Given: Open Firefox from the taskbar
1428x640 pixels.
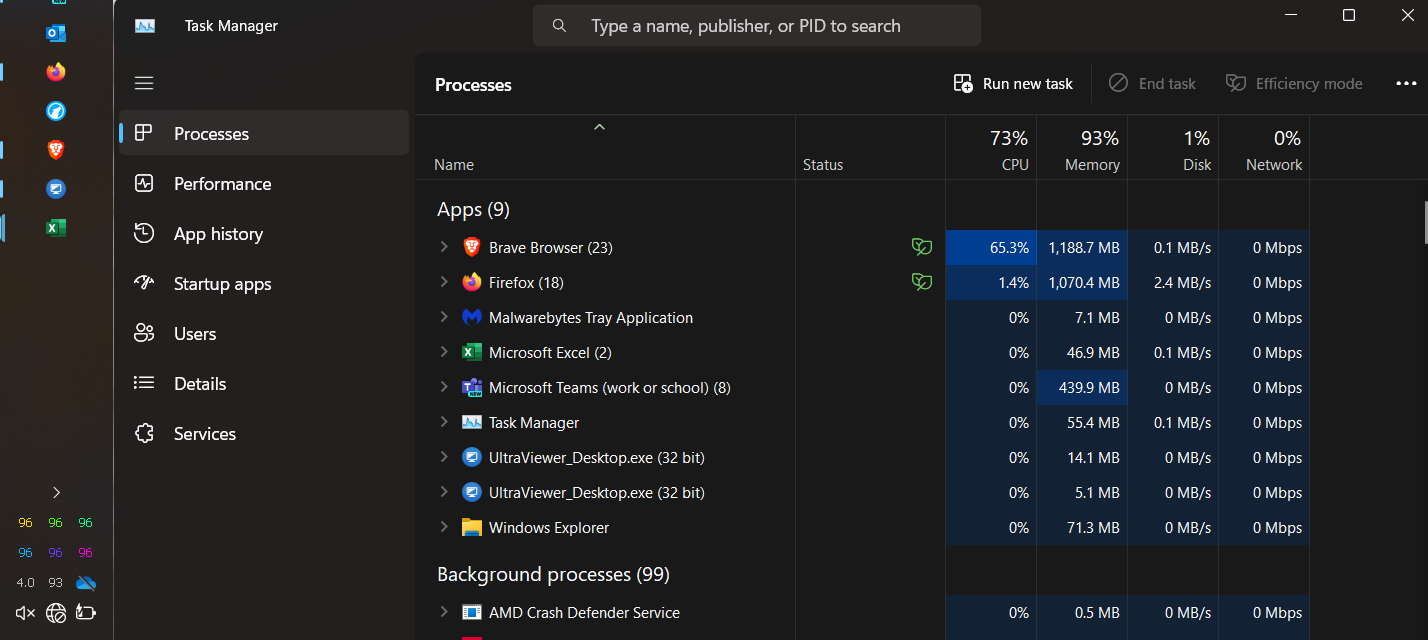Looking at the screenshot, I should (x=56, y=72).
